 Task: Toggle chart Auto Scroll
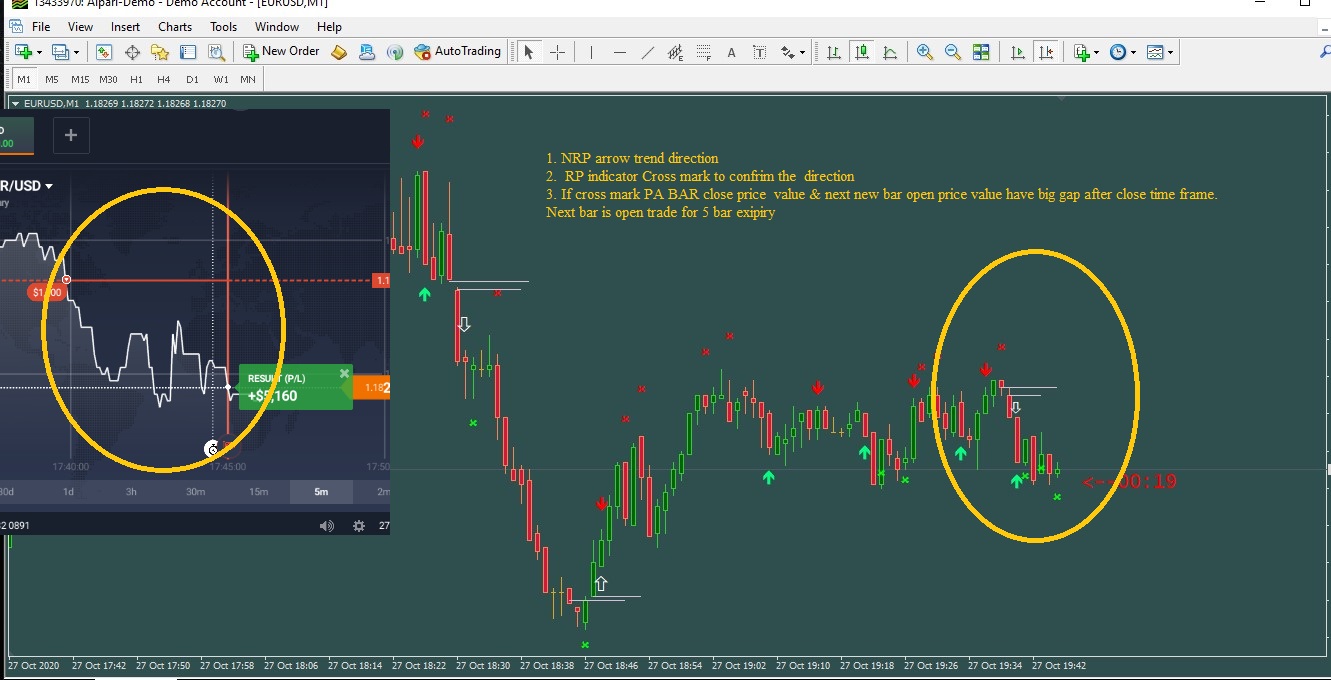tap(1018, 52)
